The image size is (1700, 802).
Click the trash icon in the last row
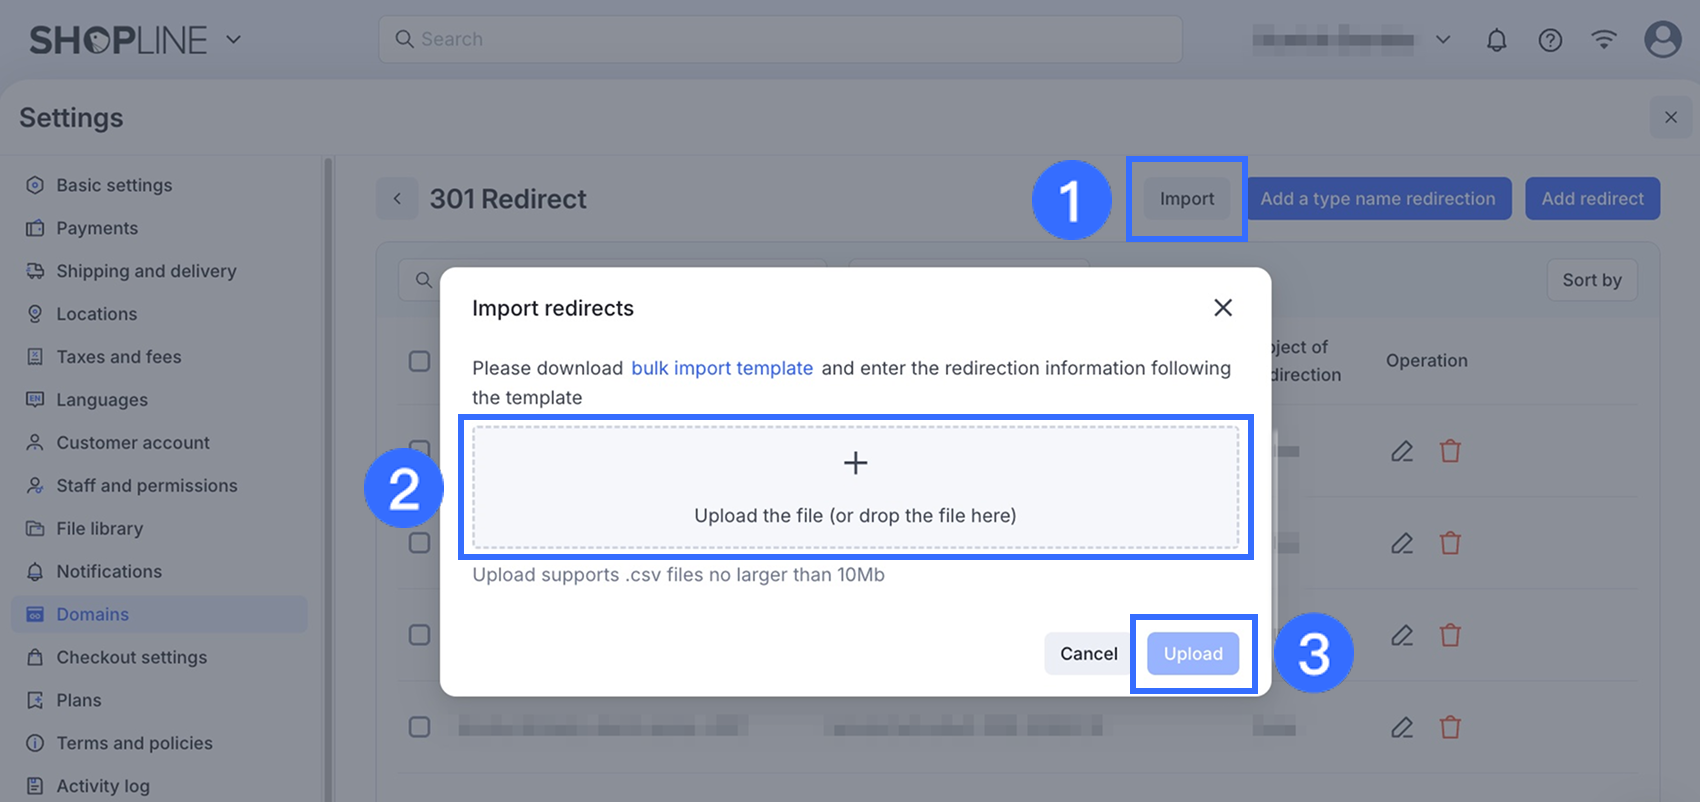click(x=1450, y=727)
